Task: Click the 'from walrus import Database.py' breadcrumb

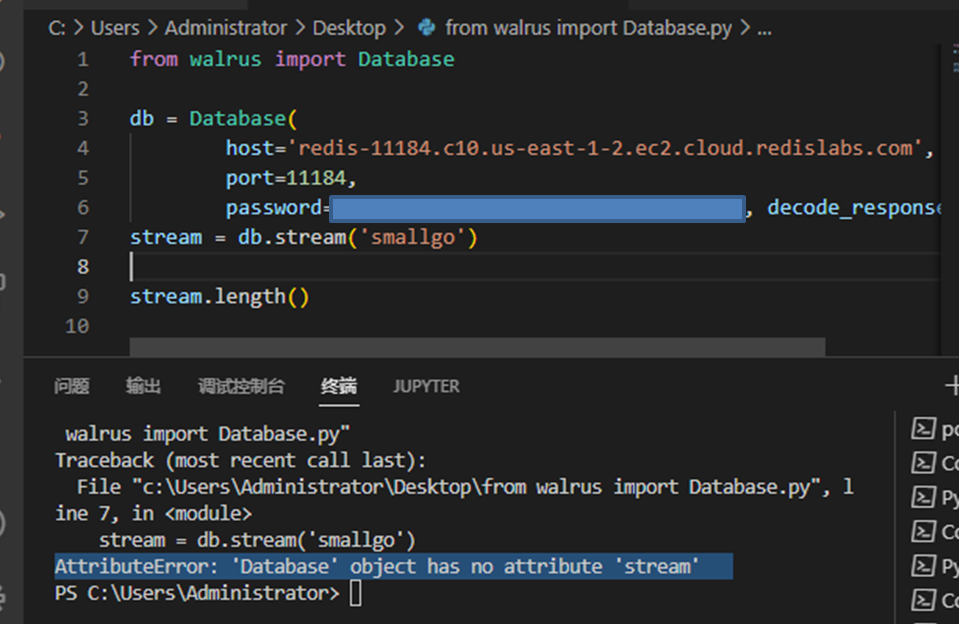Action: click(588, 28)
